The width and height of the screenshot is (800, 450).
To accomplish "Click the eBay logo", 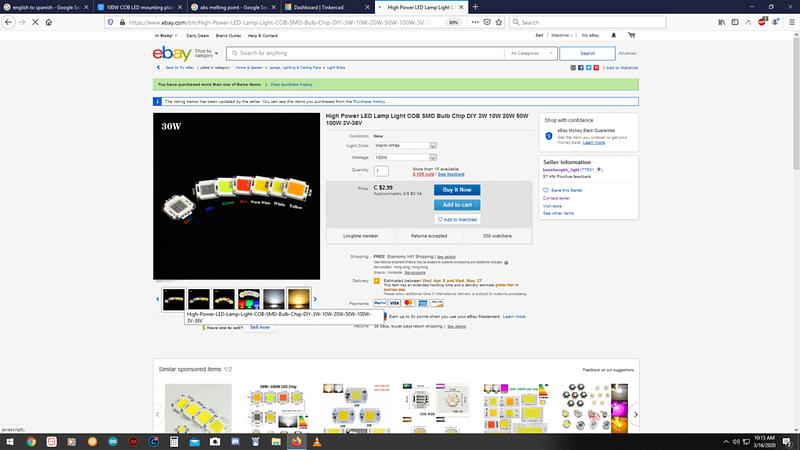I will click(x=172, y=53).
